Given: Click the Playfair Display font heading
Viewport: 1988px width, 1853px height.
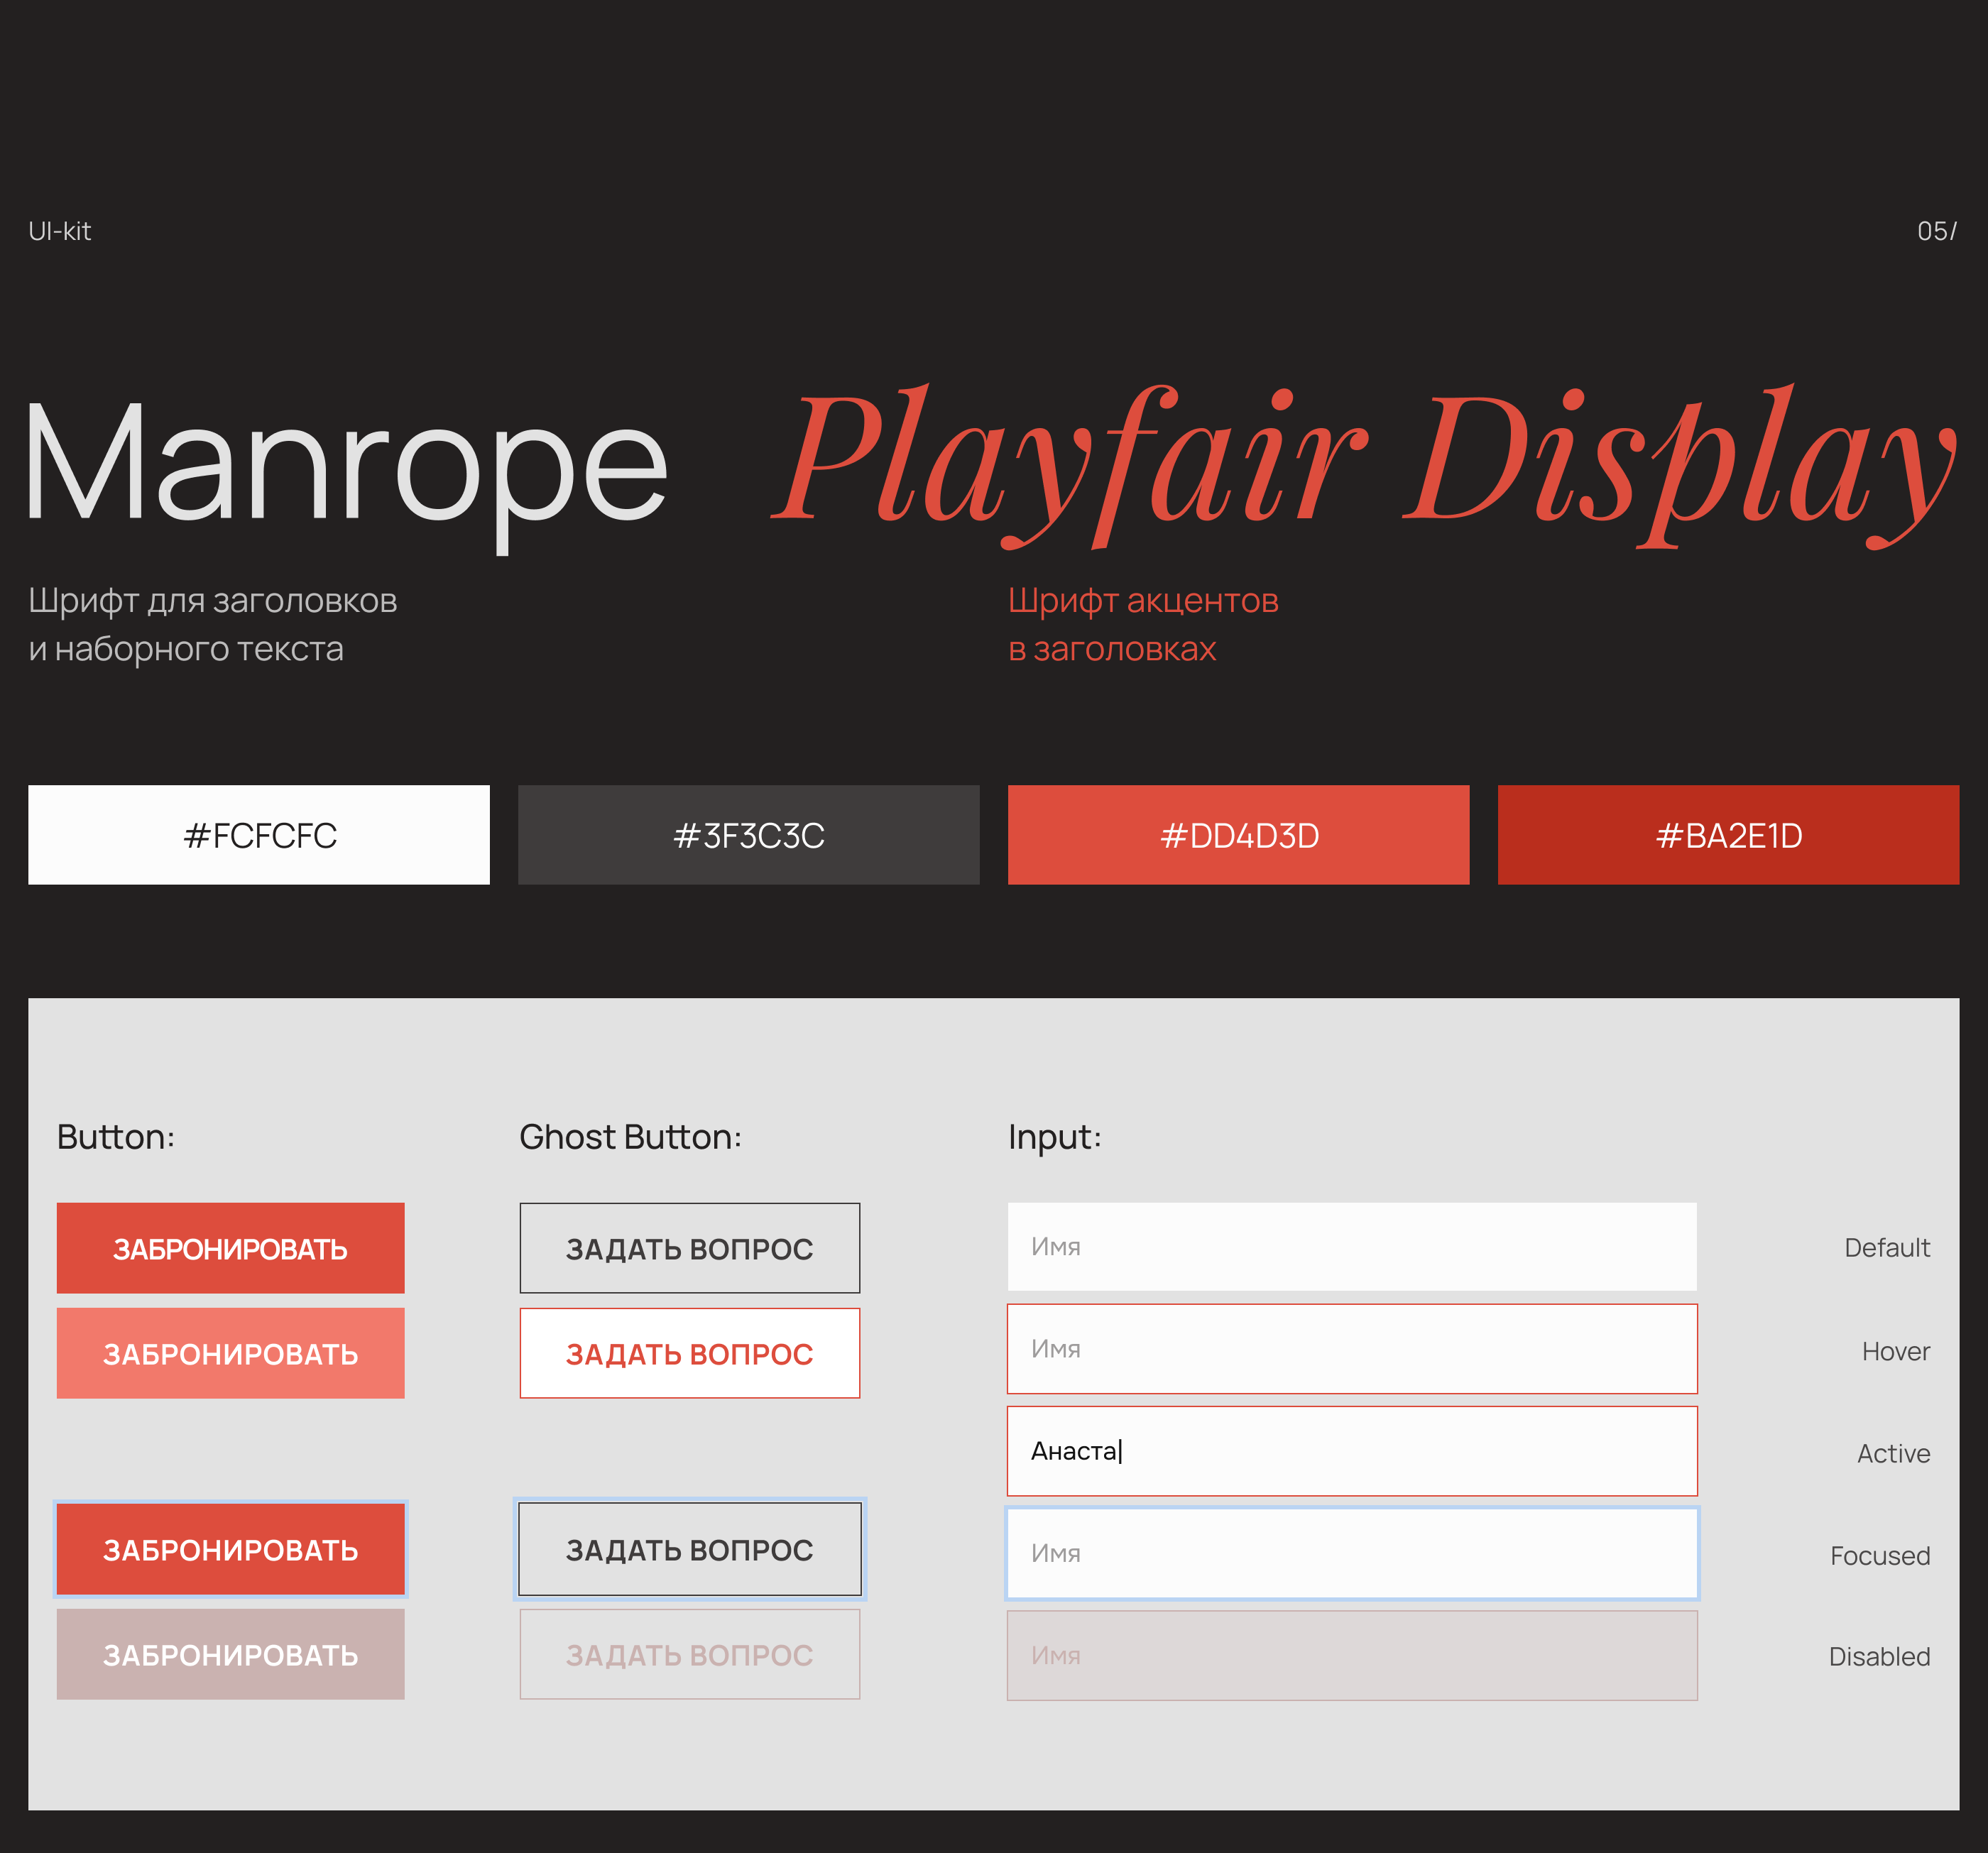Looking at the screenshot, I should pyautogui.click(x=1364, y=462).
